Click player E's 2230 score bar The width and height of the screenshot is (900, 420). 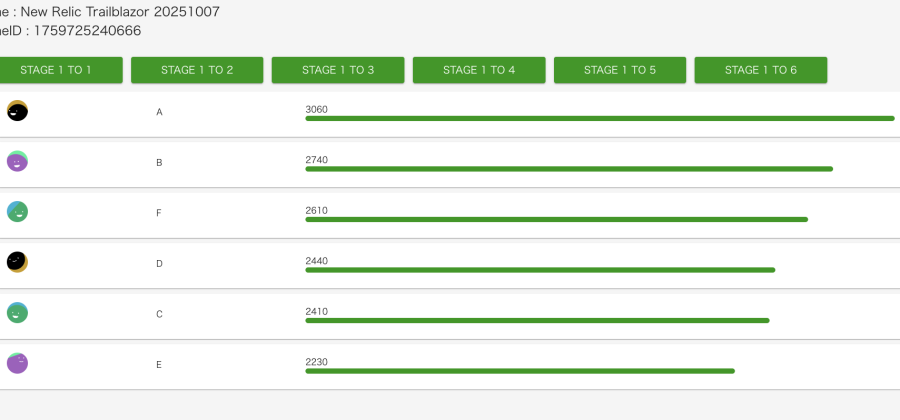pyautogui.click(x=519, y=371)
